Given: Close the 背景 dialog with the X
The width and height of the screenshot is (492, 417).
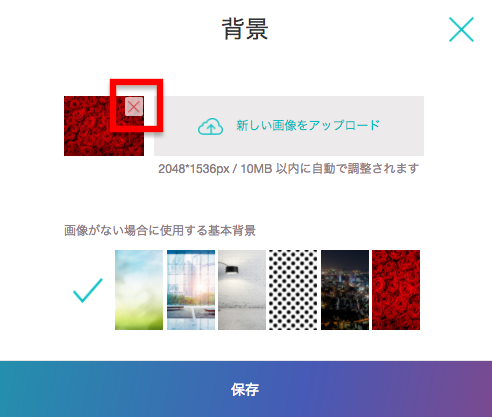Looking at the screenshot, I should click(x=461, y=30).
